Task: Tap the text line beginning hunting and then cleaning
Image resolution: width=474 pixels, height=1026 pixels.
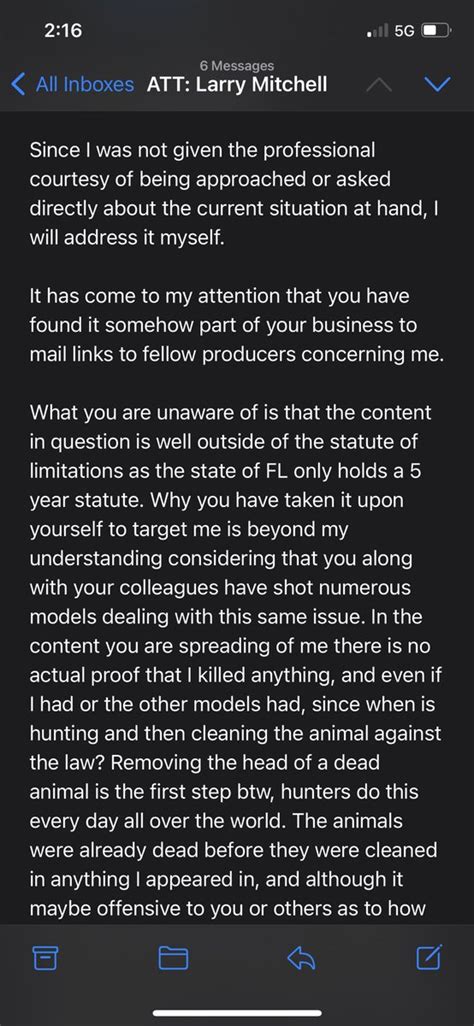Action: 235,734
